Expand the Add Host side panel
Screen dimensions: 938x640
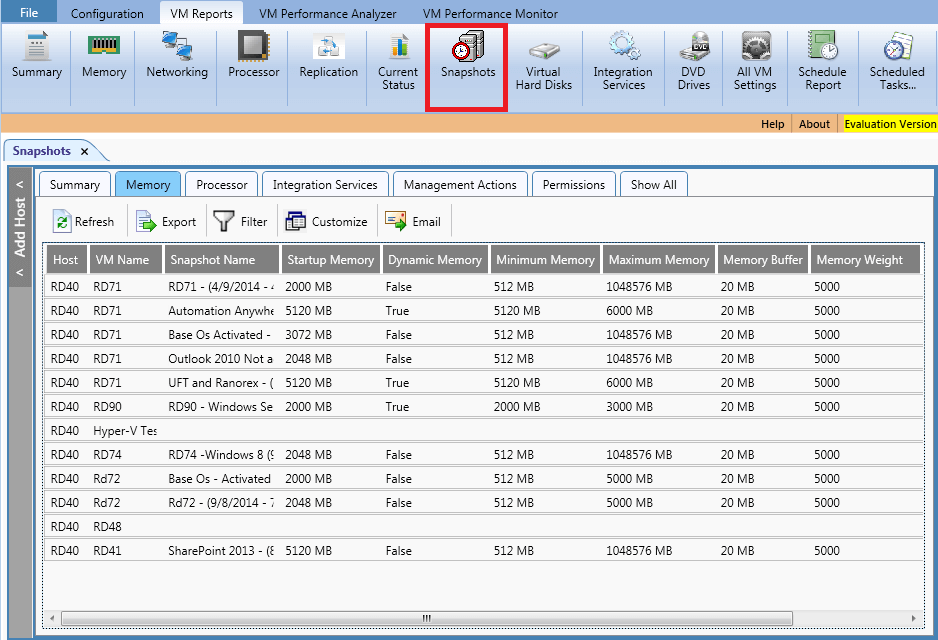20,227
